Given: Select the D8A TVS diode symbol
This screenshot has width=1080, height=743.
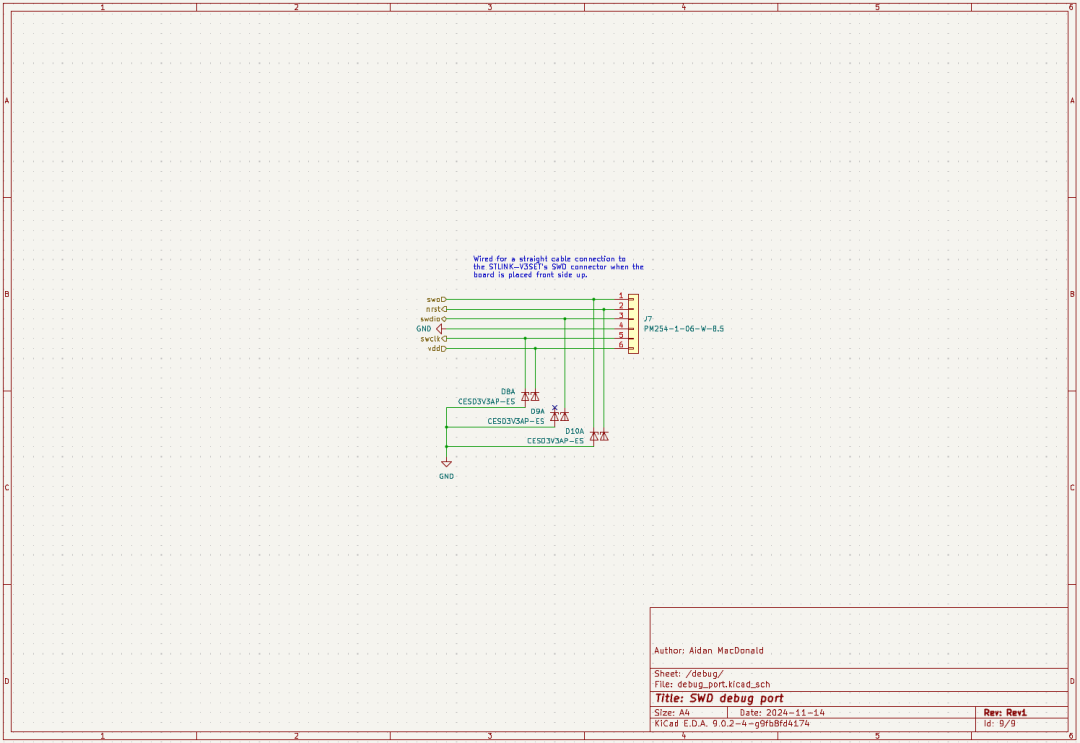Looking at the screenshot, I should [530, 397].
